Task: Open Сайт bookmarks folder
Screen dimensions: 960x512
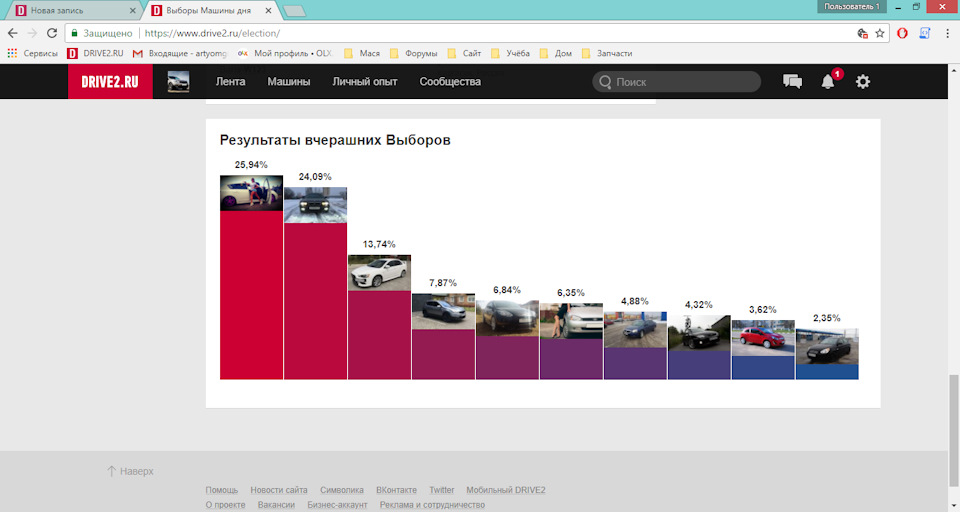Action: pos(464,53)
